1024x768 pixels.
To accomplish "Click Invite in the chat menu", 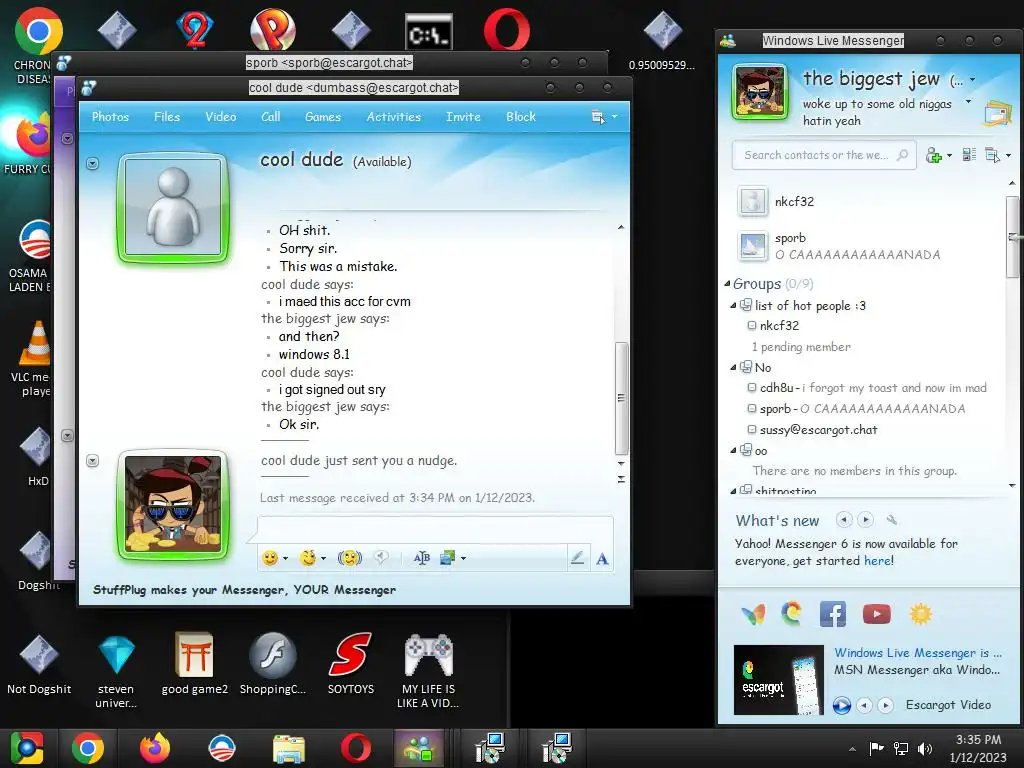I will coord(463,117).
